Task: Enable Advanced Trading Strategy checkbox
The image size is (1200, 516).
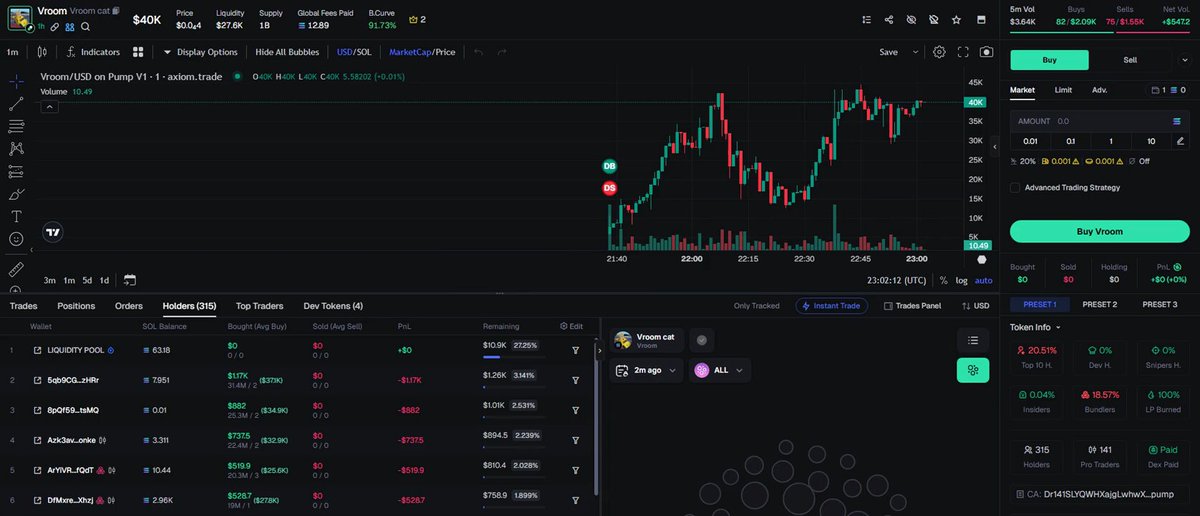Action: tap(1015, 187)
